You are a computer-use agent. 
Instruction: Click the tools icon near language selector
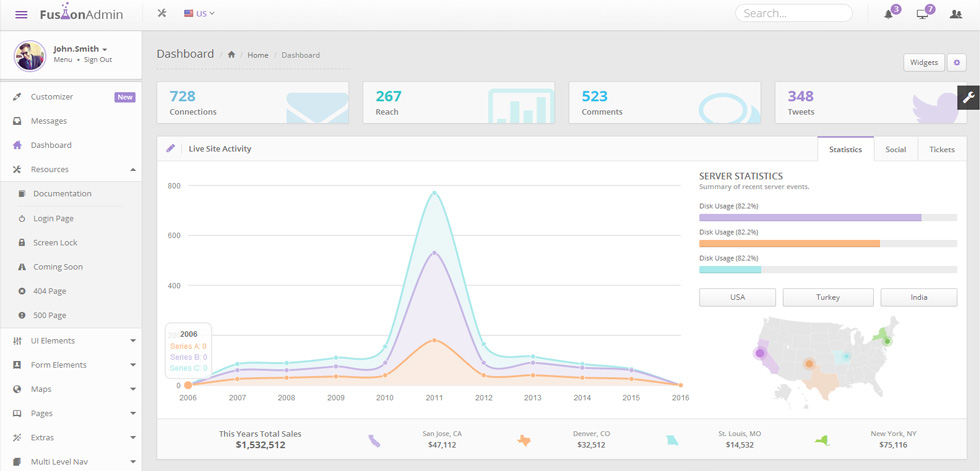pos(162,13)
